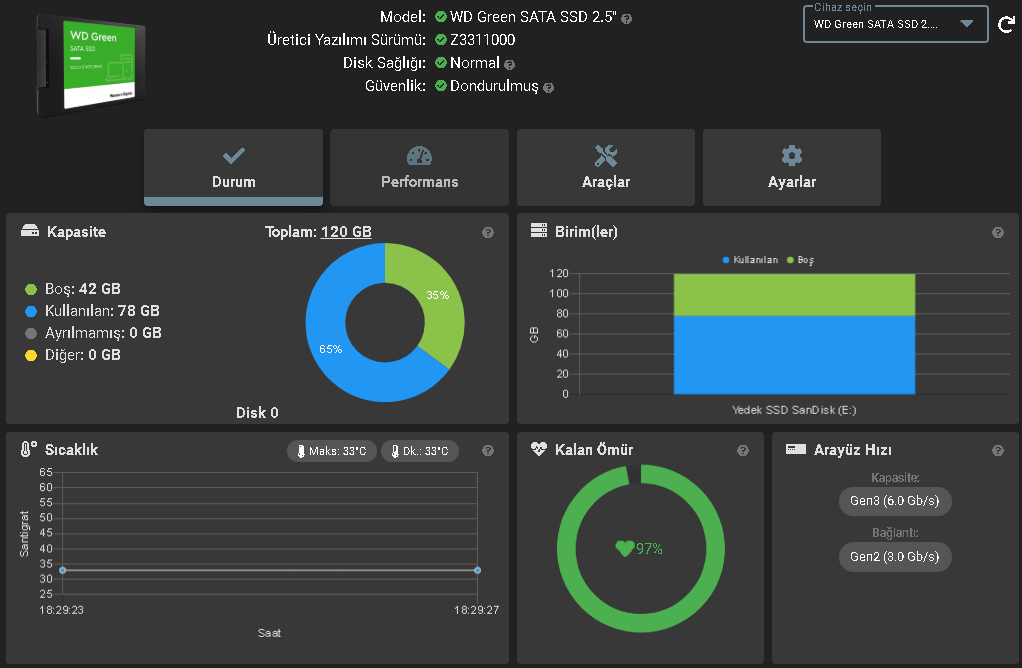Click the Kalan Ömür heartbeat icon
Screen dimensions: 1022x668
(x=538, y=449)
